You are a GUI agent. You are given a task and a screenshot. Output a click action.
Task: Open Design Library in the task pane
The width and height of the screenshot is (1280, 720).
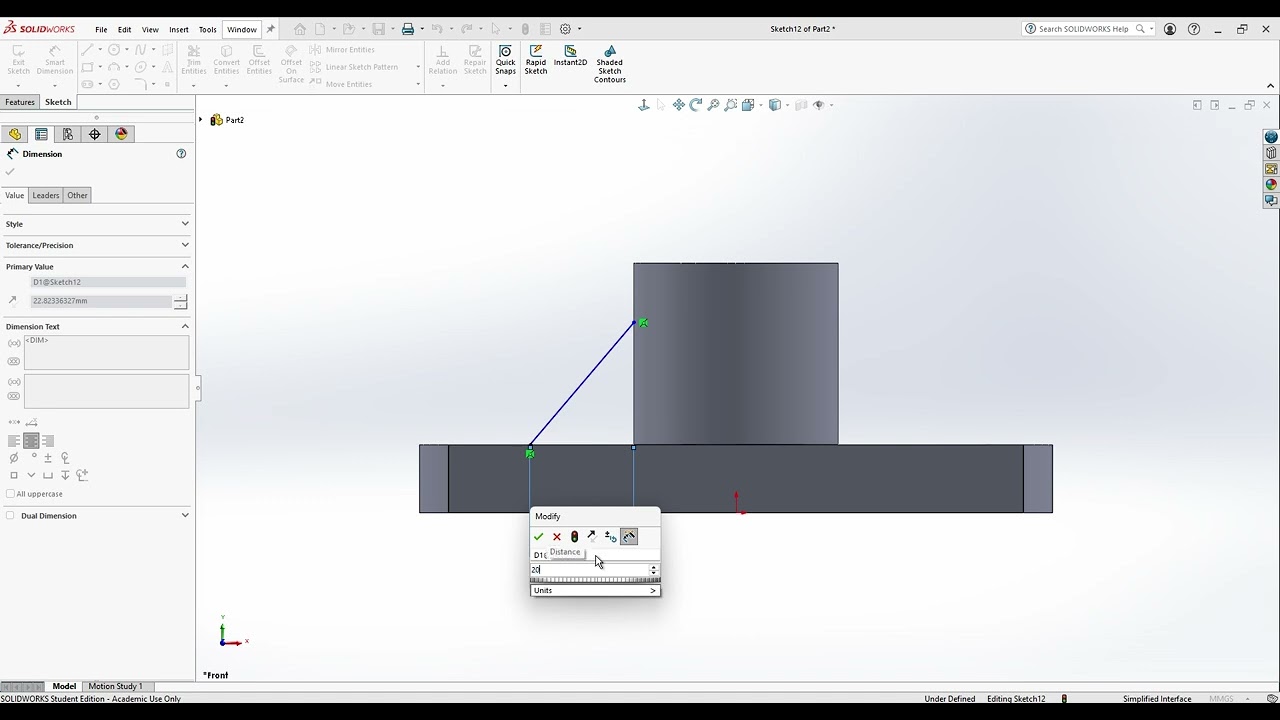(x=1271, y=153)
